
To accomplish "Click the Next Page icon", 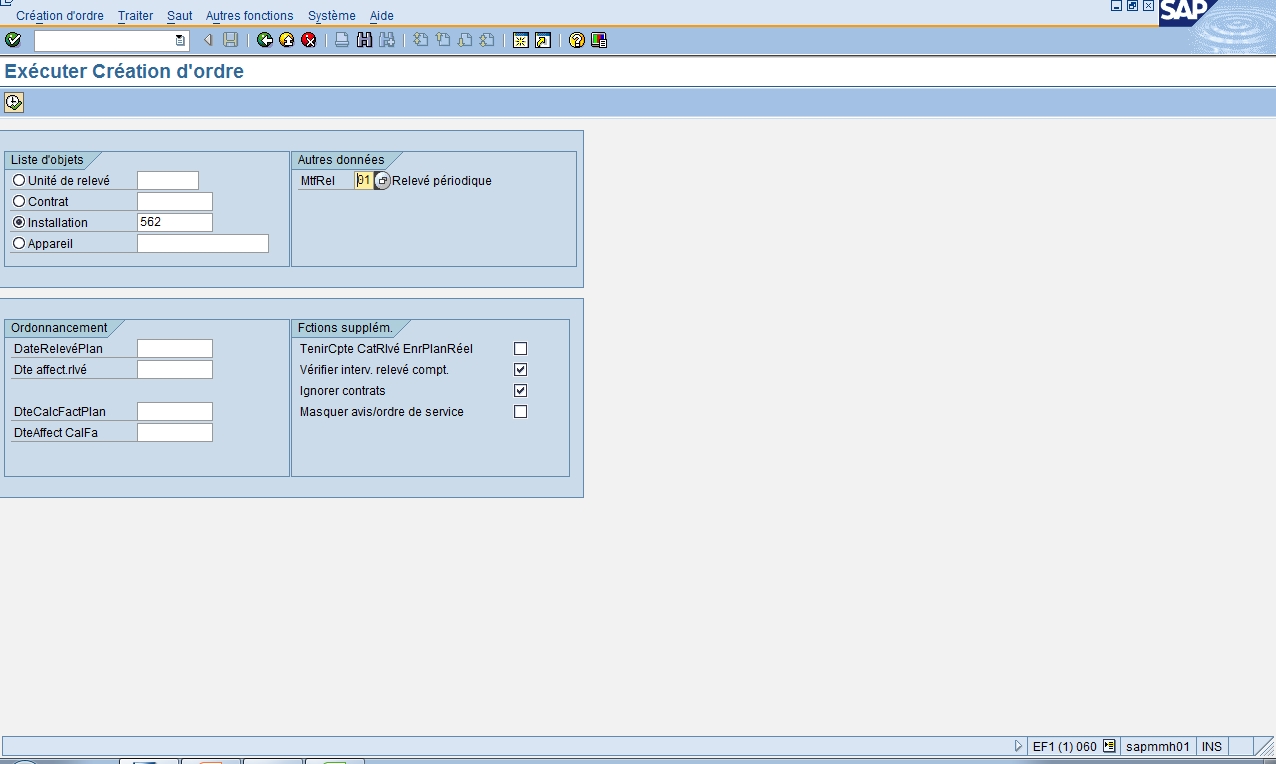I will (465, 40).
